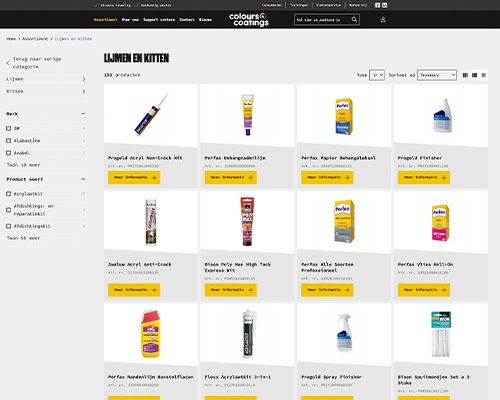500x400 pixels.
Task: Open the LinkedIn icon in top bar
Action: [x=385, y=5]
